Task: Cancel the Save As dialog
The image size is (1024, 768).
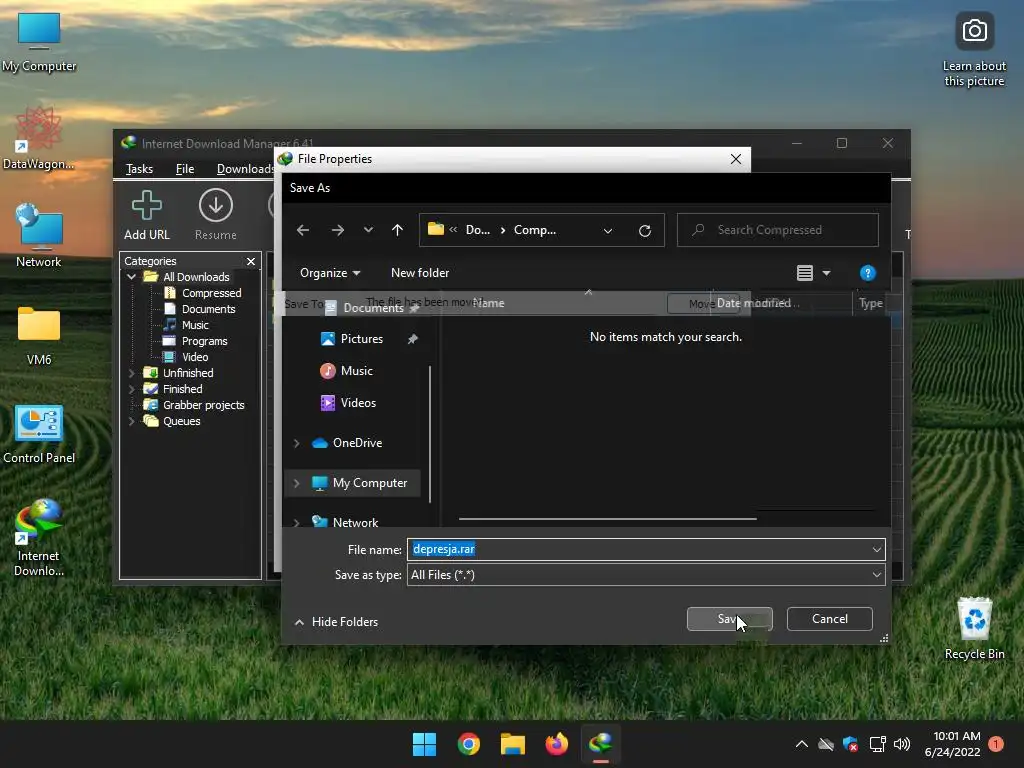Action: pos(829,619)
